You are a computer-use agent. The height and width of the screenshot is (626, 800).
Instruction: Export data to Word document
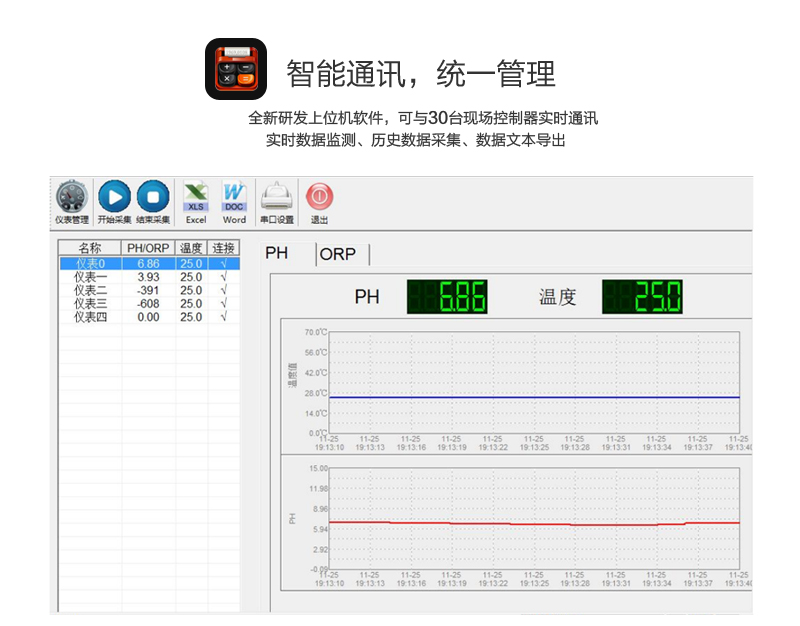point(234,201)
